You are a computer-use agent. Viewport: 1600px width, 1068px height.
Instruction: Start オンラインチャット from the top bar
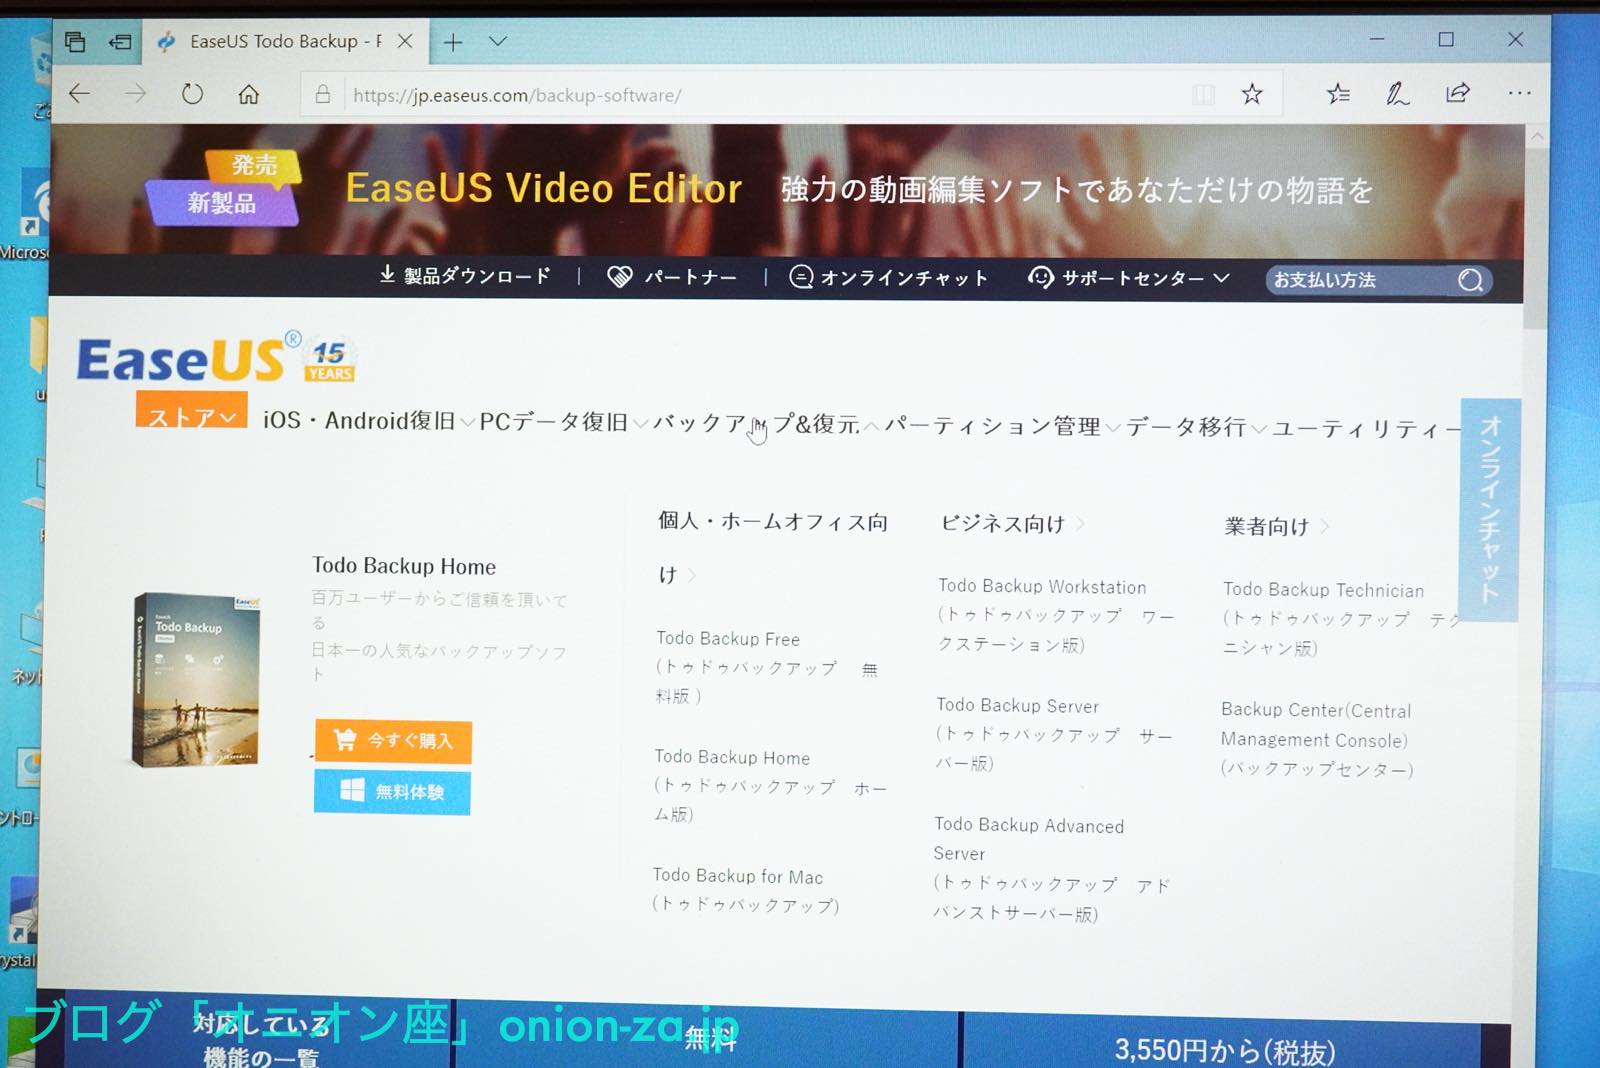(x=889, y=277)
